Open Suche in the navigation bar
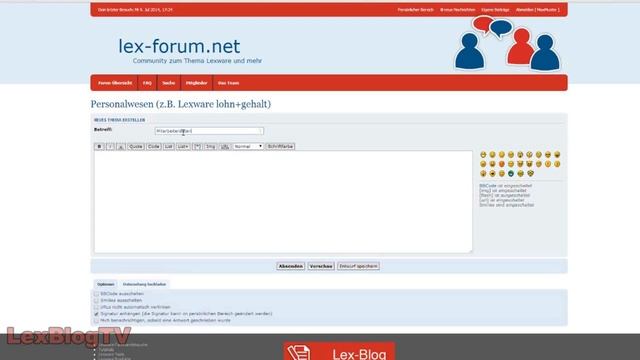Image resolution: width=640 pixels, height=360 pixels. pyautogui.click(x=169, y=83)
